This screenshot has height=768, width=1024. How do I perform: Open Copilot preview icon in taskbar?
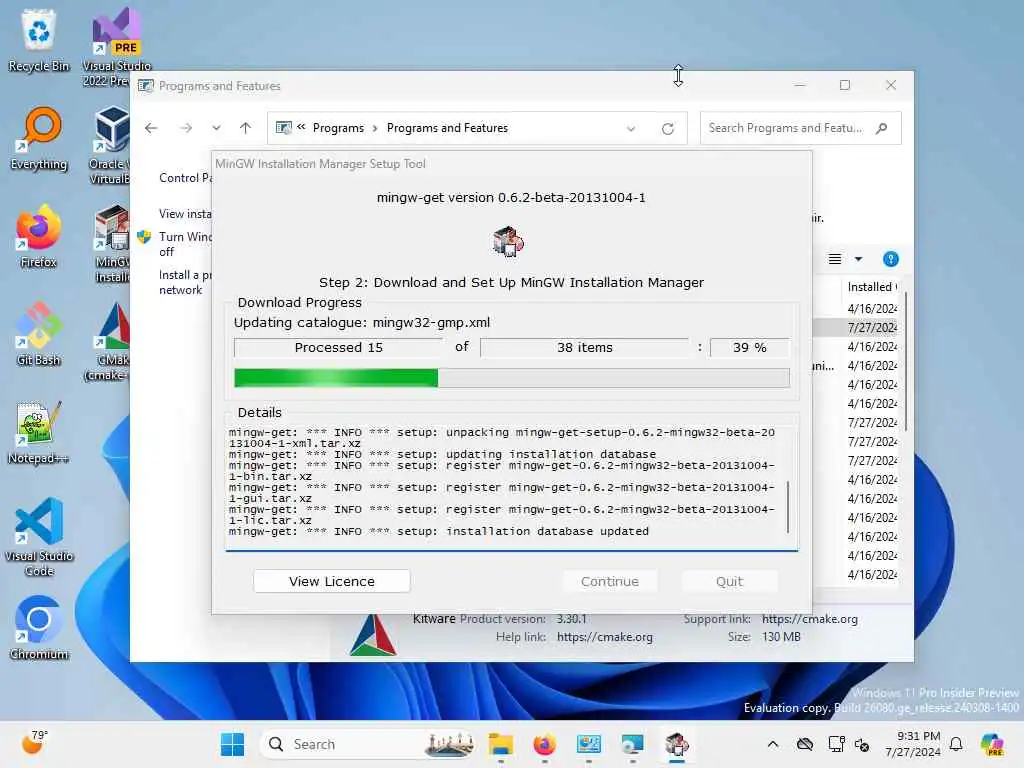[992, 744]
